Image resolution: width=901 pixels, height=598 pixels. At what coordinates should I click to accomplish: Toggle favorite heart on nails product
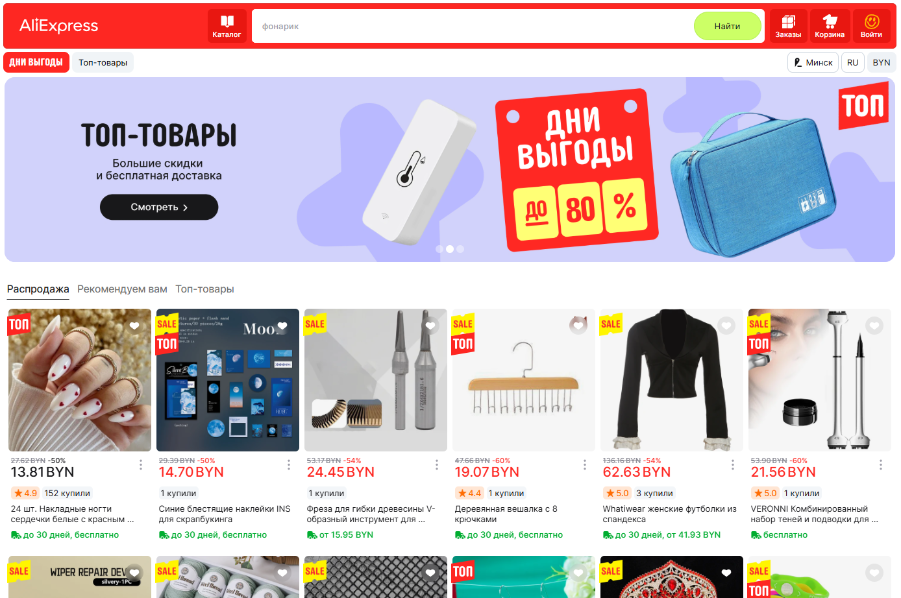pyautogui.click(x=134, y=326)
